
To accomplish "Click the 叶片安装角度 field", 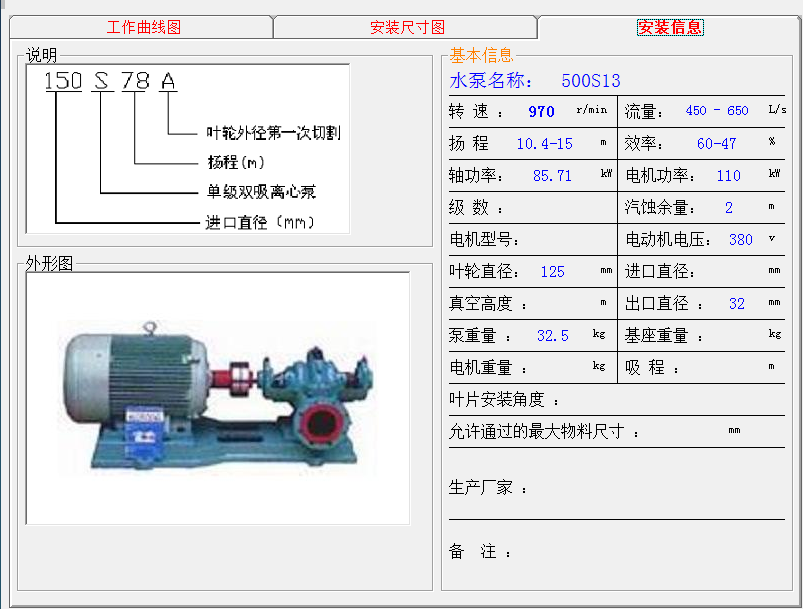I will click(x=617, y=400).
